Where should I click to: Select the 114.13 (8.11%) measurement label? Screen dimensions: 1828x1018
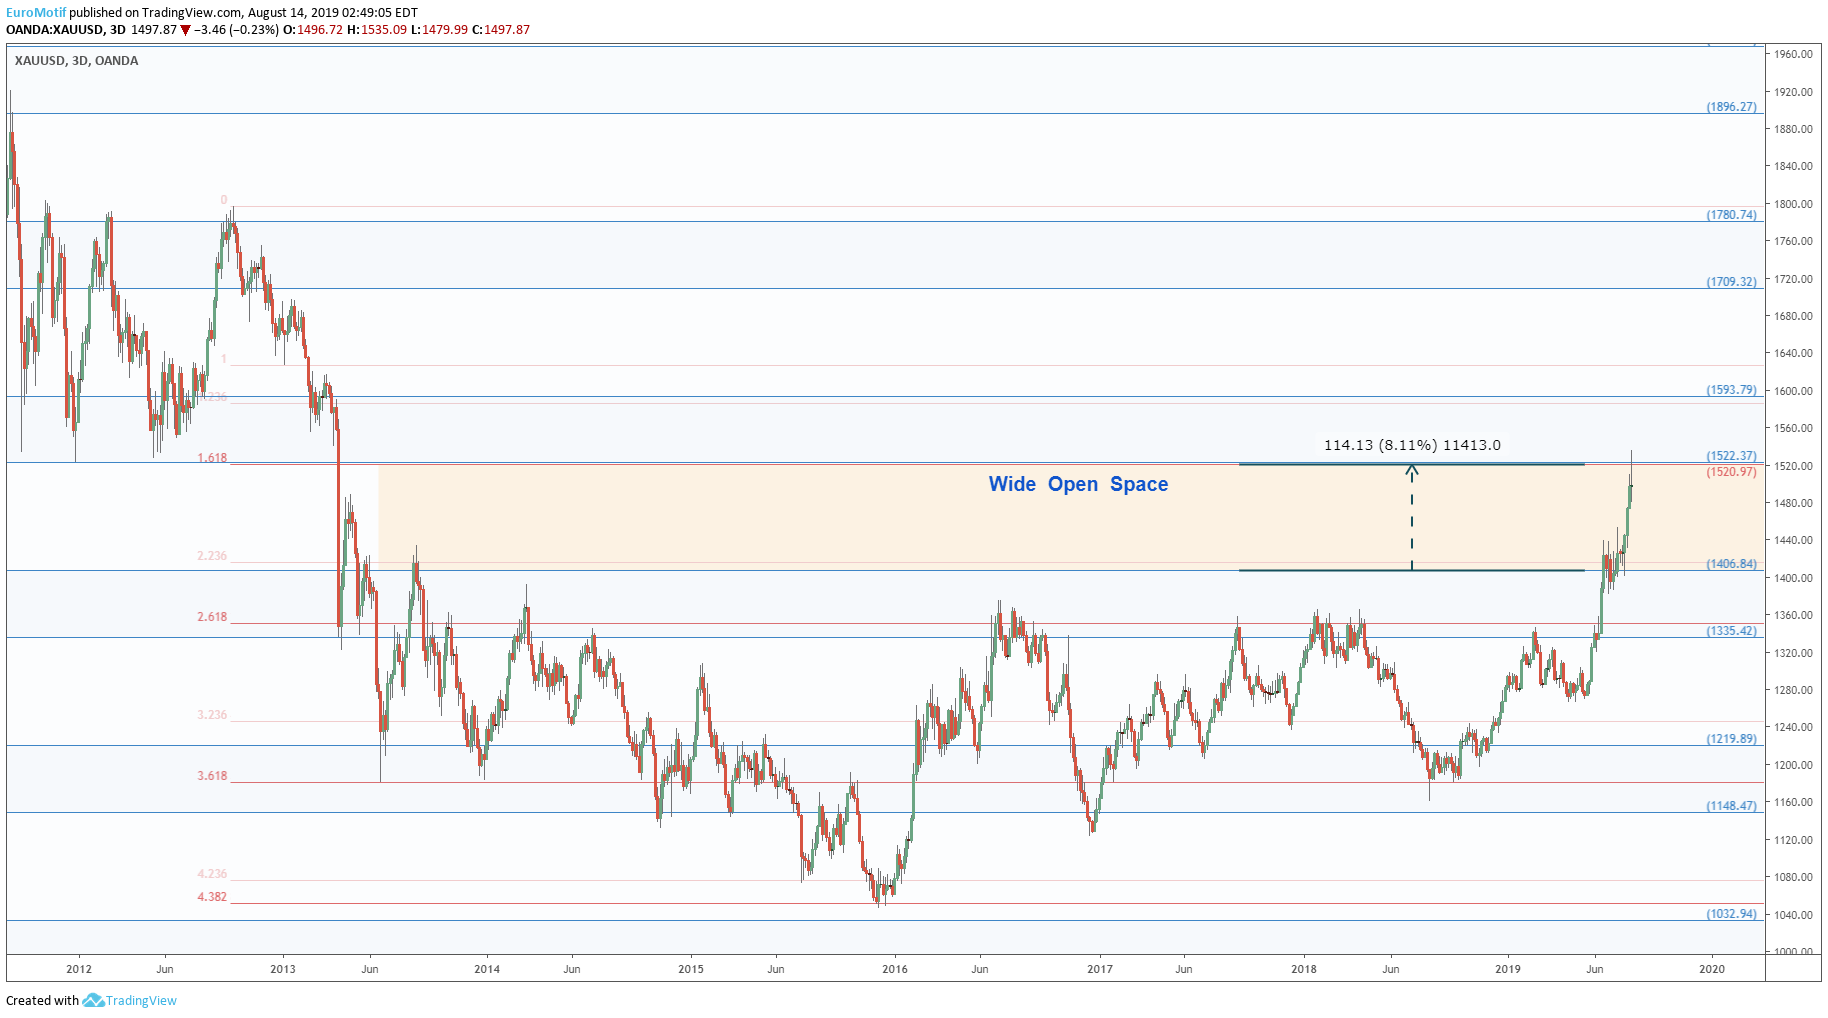coord(1412,445)
